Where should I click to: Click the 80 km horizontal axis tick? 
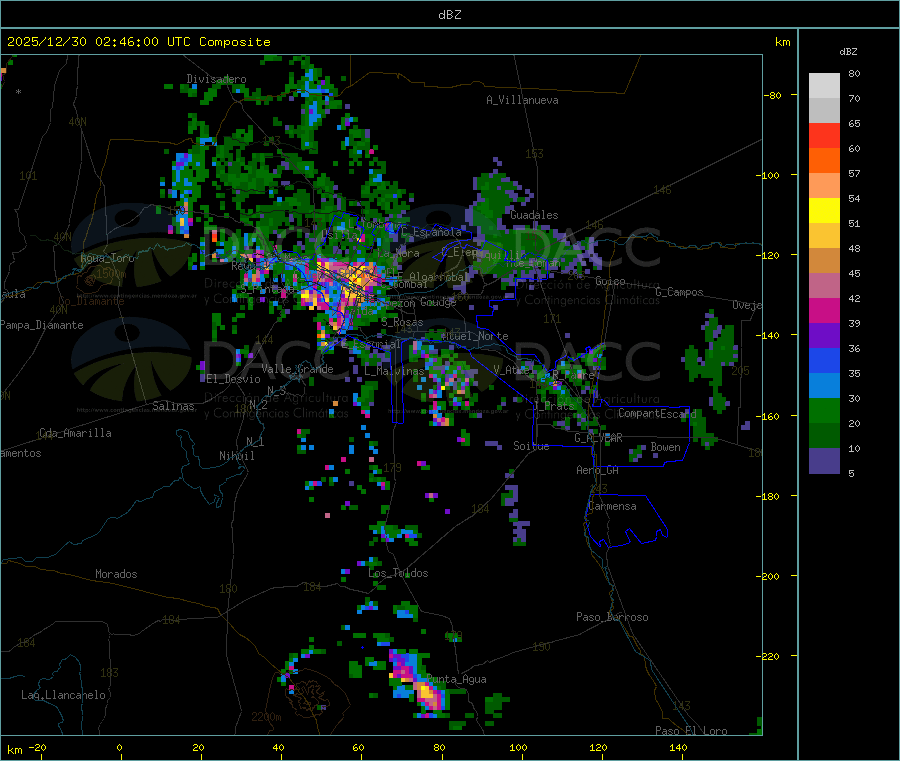coord(439,748)
